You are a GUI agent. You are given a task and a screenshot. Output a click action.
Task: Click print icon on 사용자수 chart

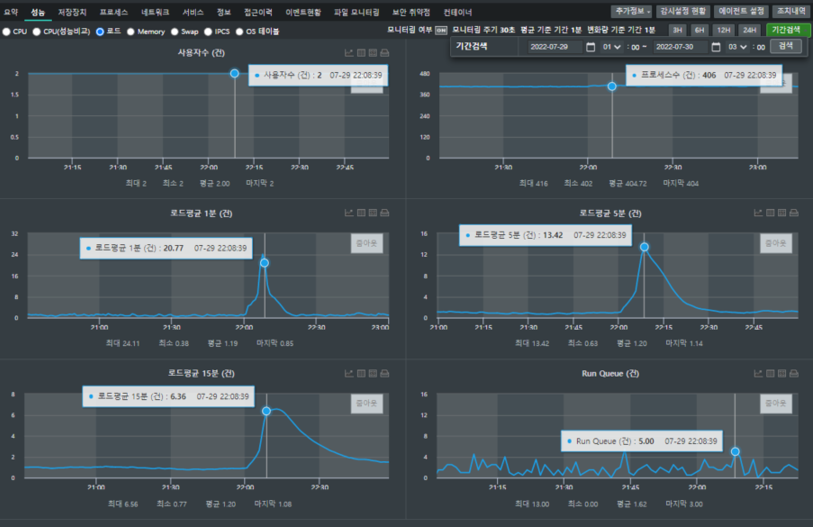click(385, 53)
